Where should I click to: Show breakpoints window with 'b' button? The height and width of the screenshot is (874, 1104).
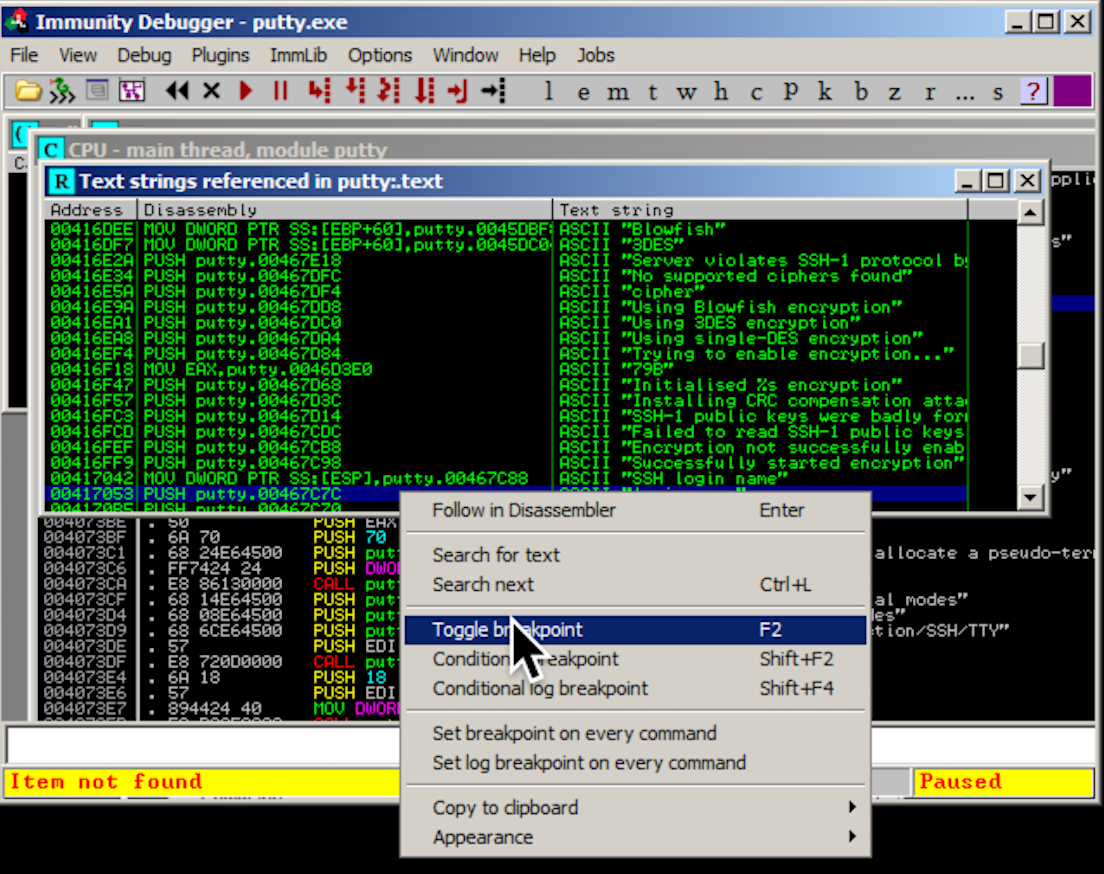[861, 92]
